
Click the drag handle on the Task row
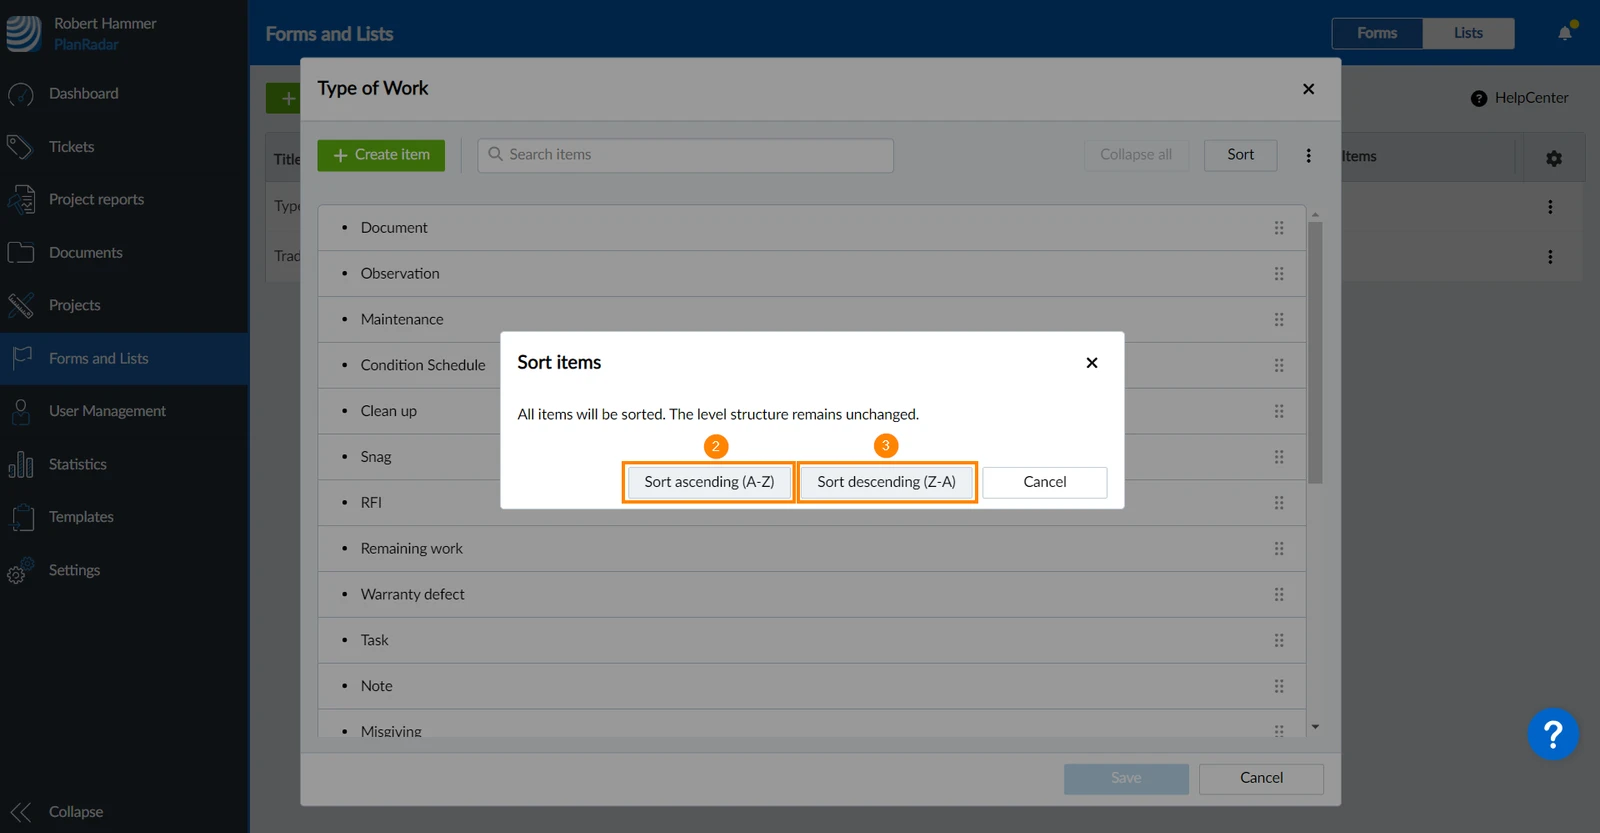tap(1279, 640)
